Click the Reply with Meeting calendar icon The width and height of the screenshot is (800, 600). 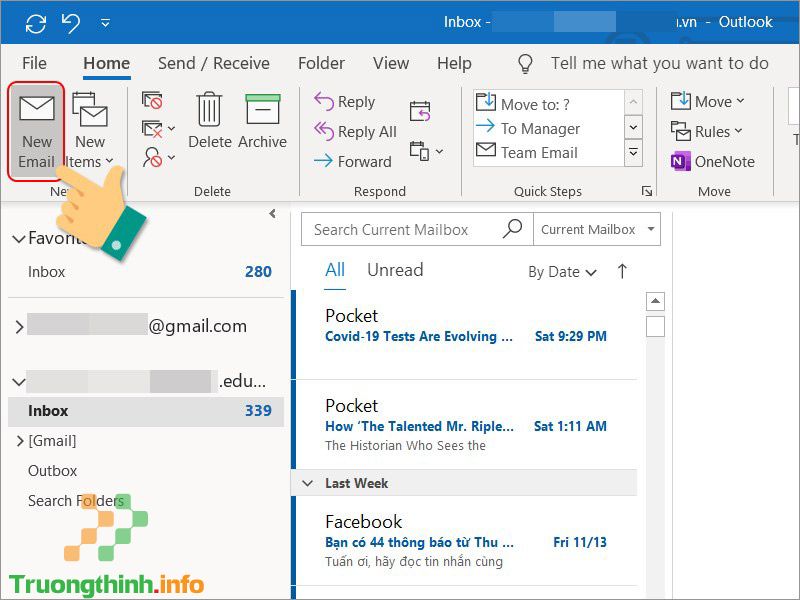[x=420, y=111]
